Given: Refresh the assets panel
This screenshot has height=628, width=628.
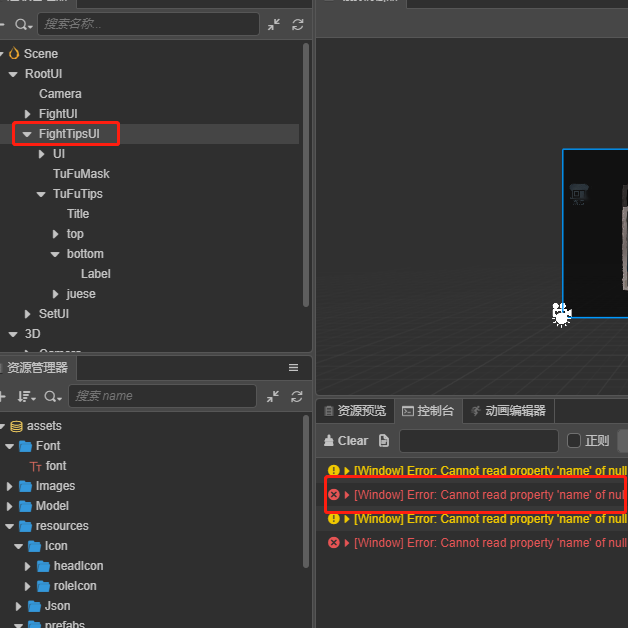Looking at the screenshot, I should point(297,397).
